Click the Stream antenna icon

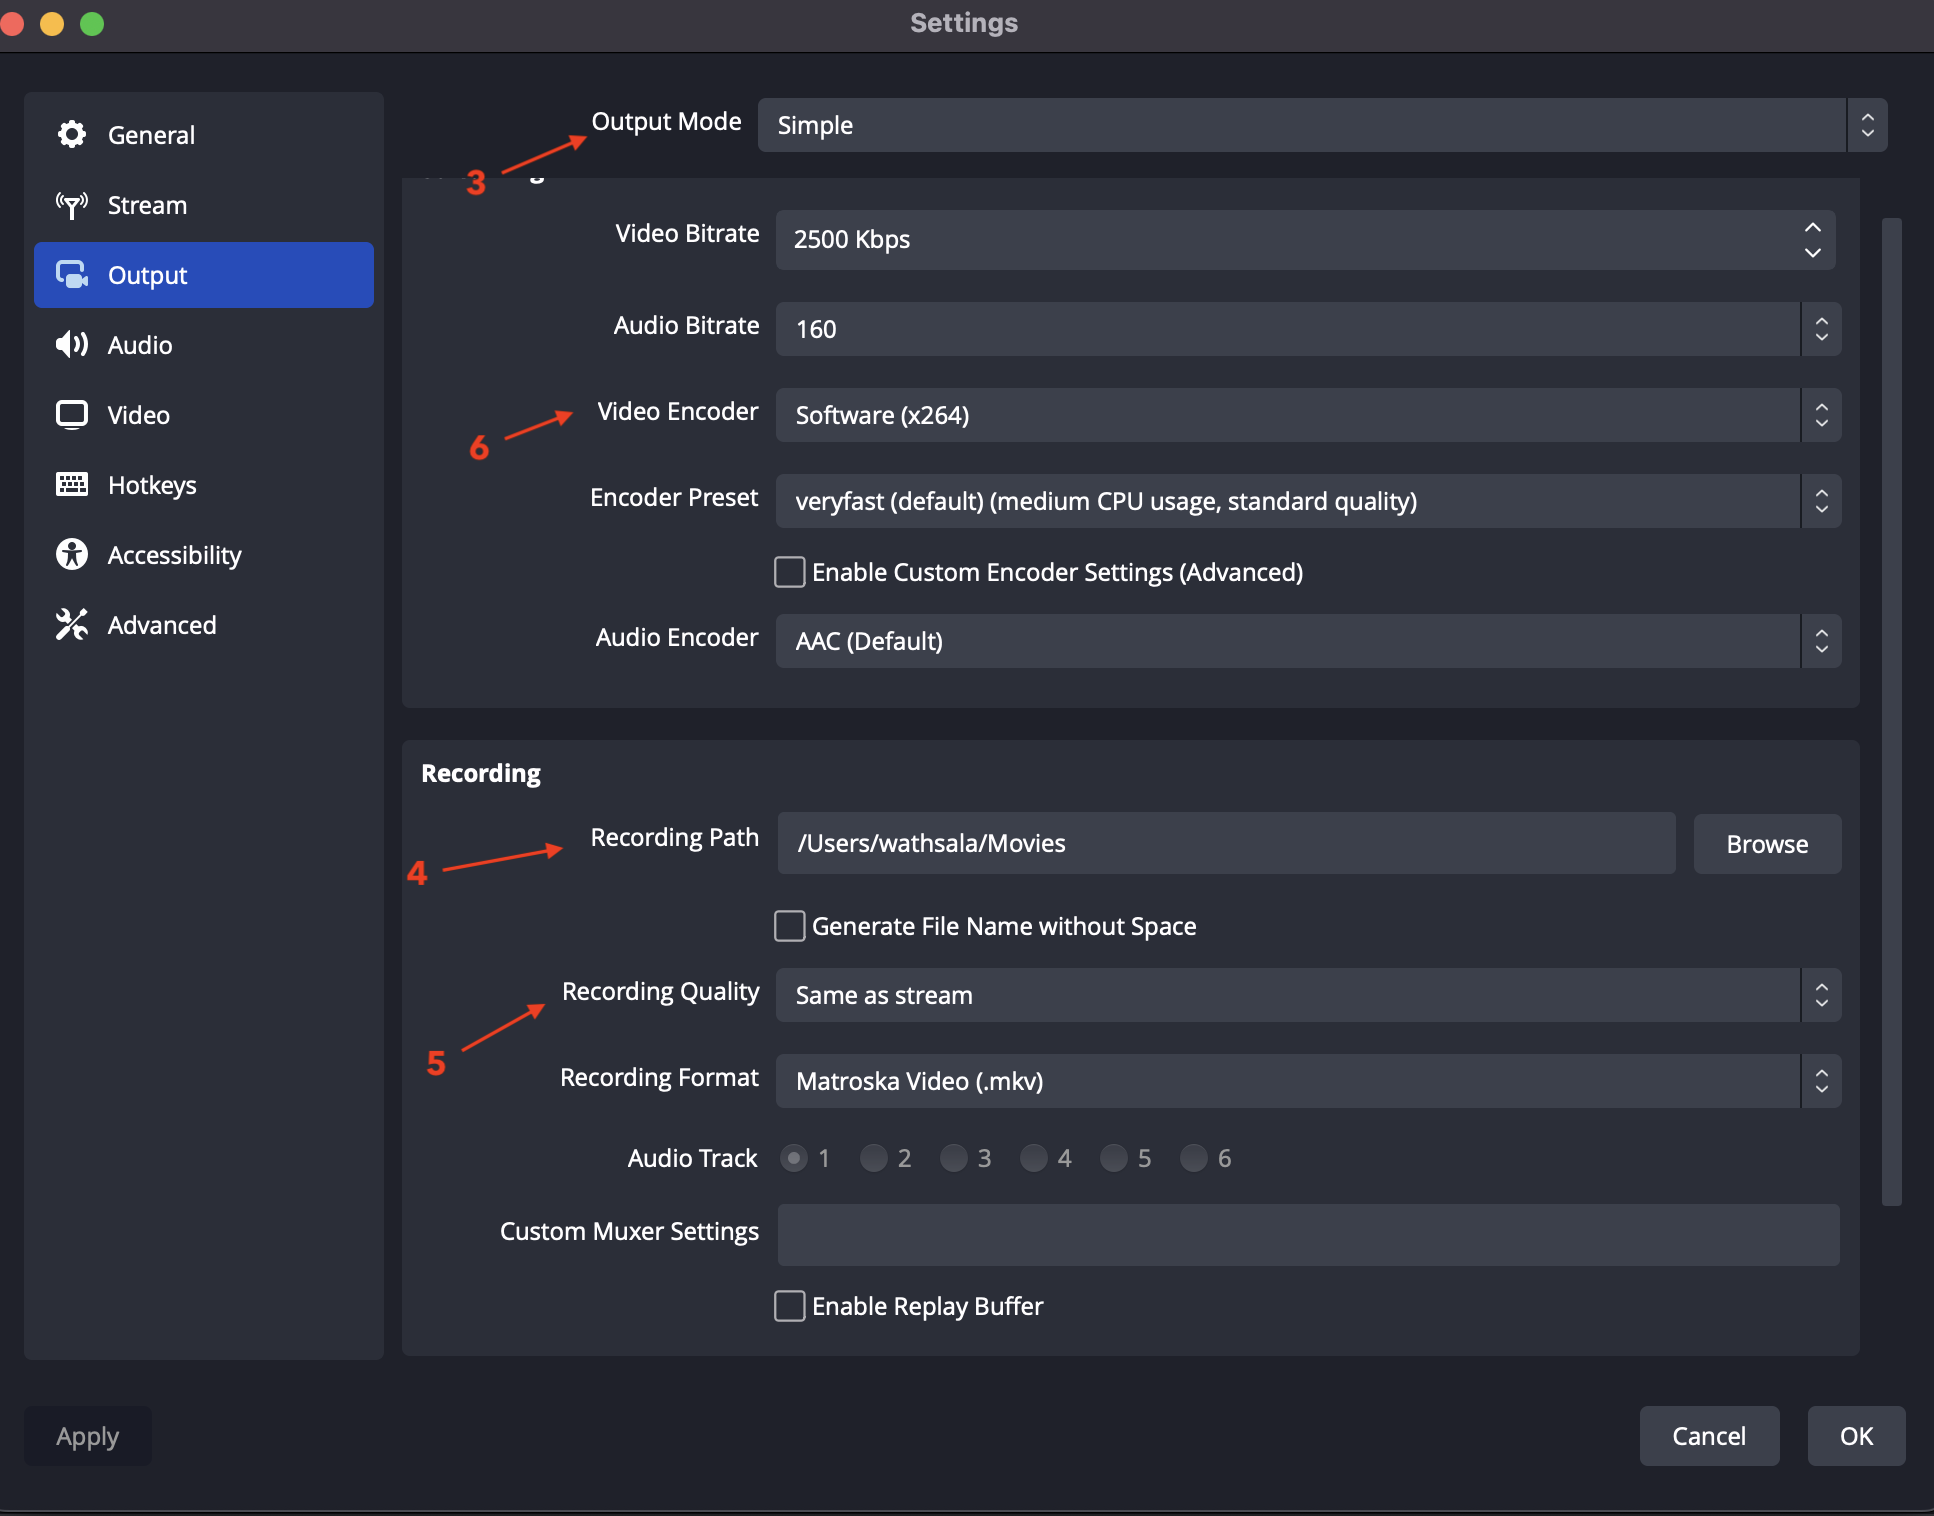coord(72,205)
